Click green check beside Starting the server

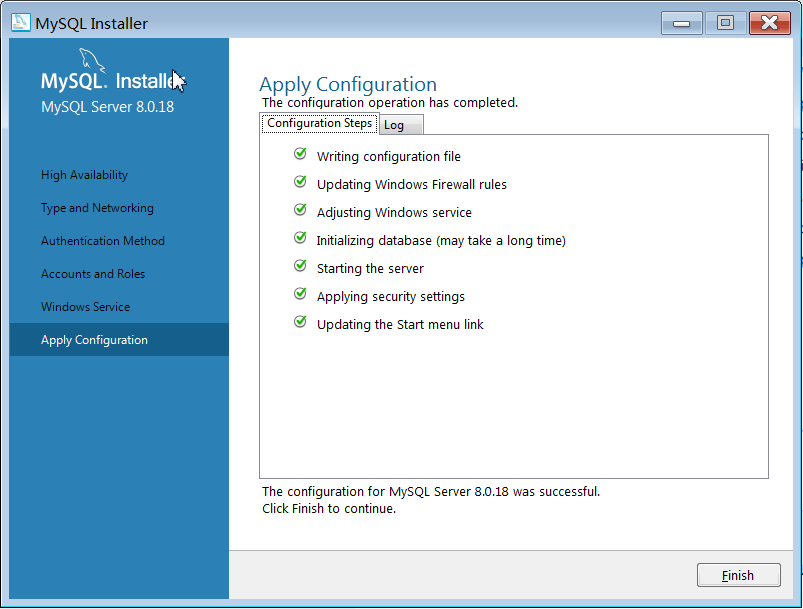[x=300, y=266]
